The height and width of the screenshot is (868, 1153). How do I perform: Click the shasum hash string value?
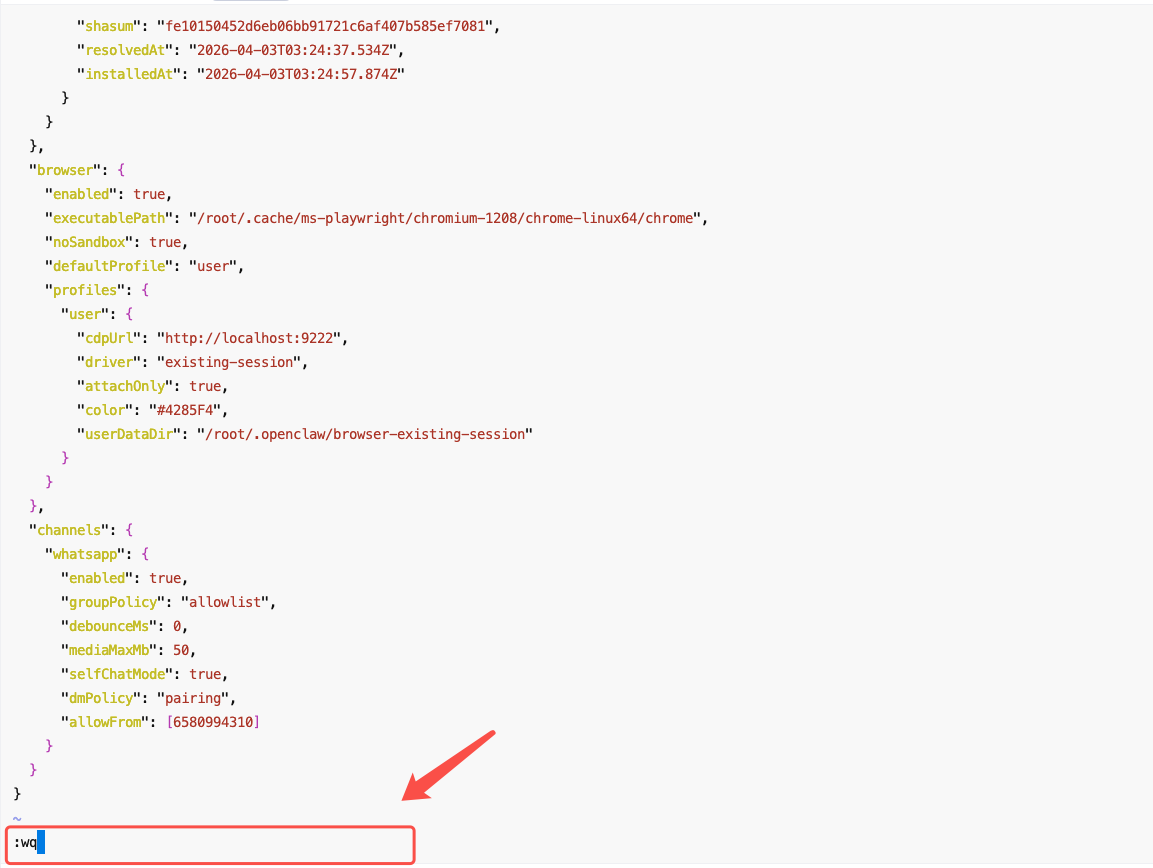[x=327, y=26]
